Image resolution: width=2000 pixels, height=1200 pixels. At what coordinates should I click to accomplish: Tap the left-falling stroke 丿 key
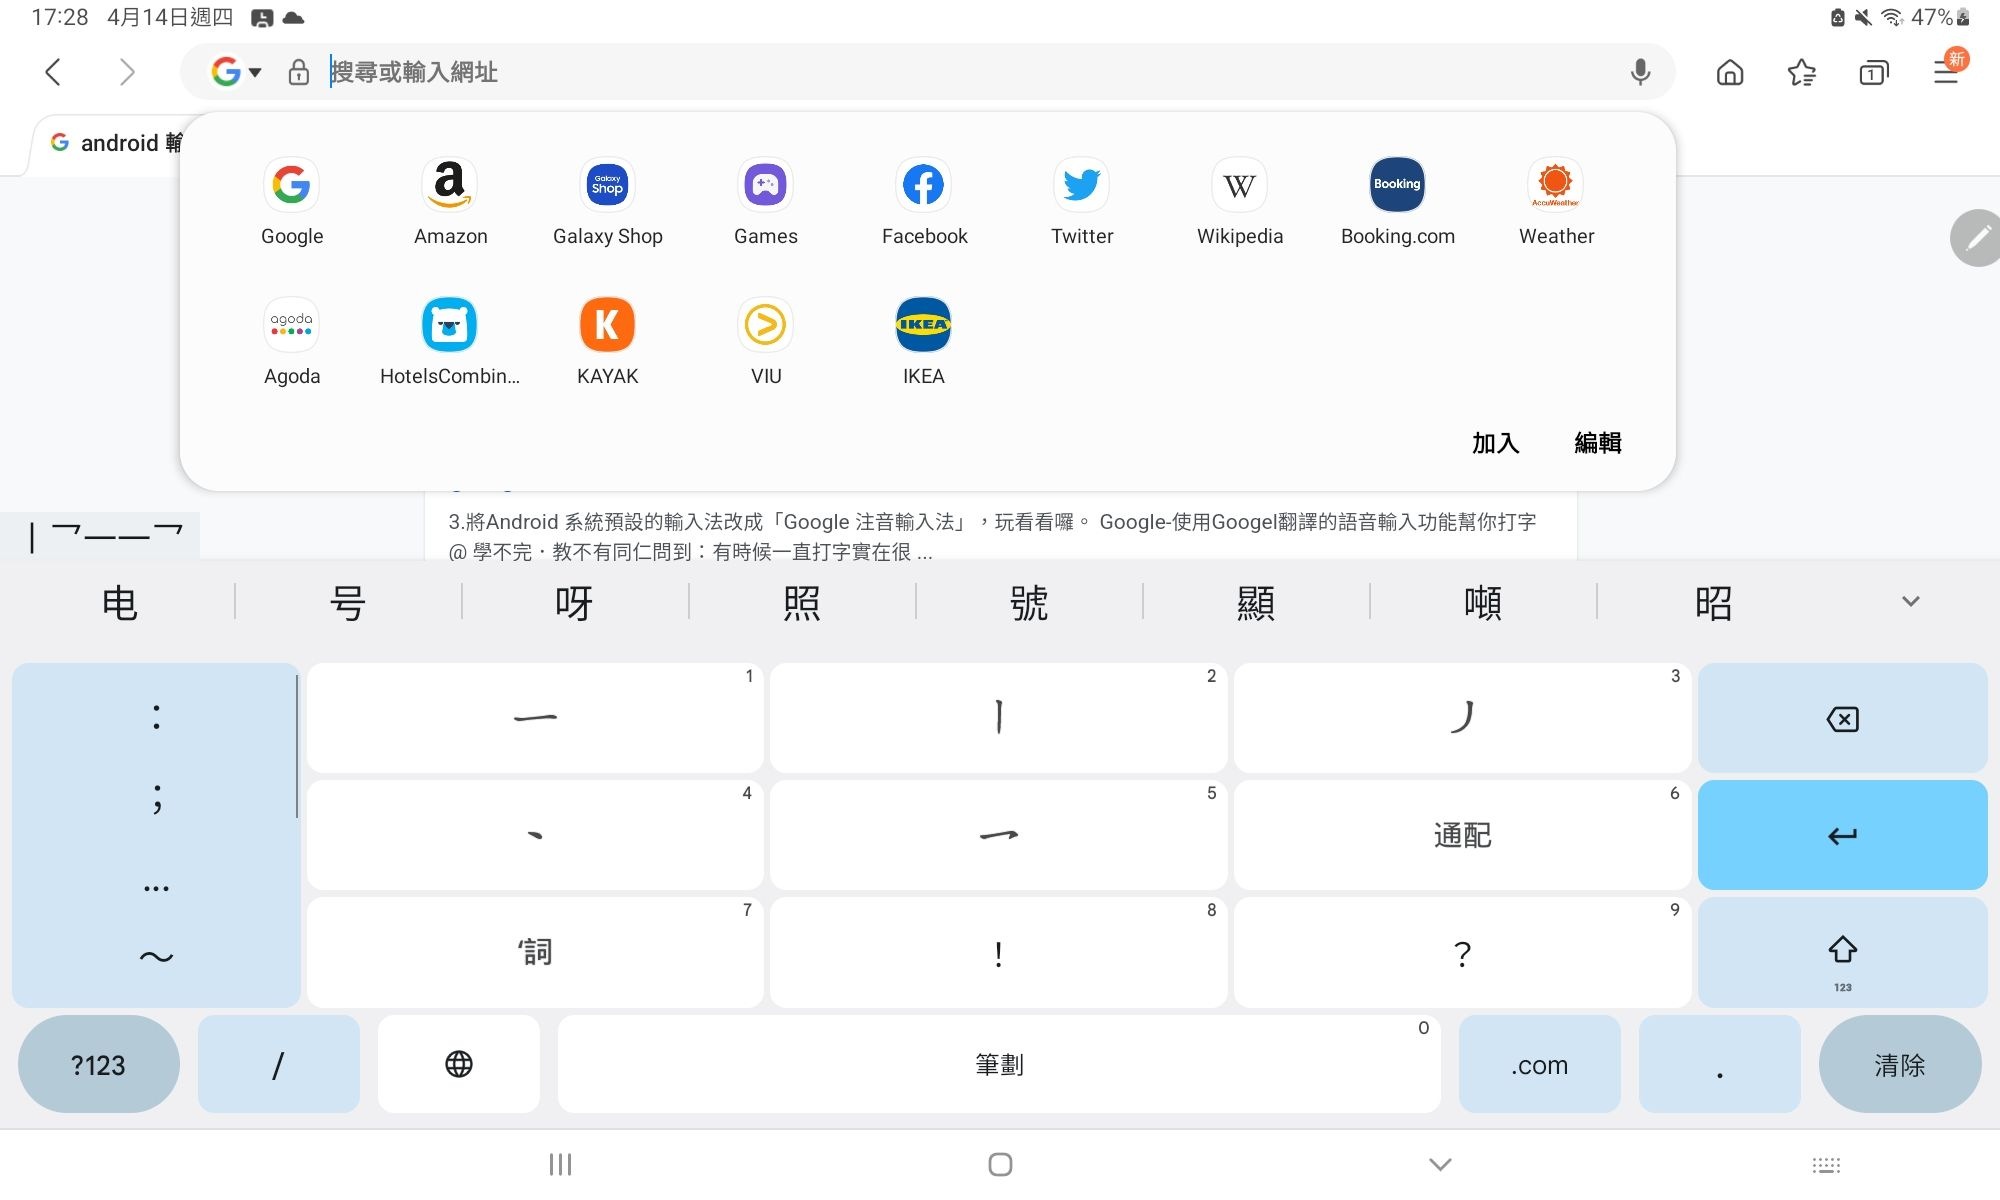pos(1462,718)
